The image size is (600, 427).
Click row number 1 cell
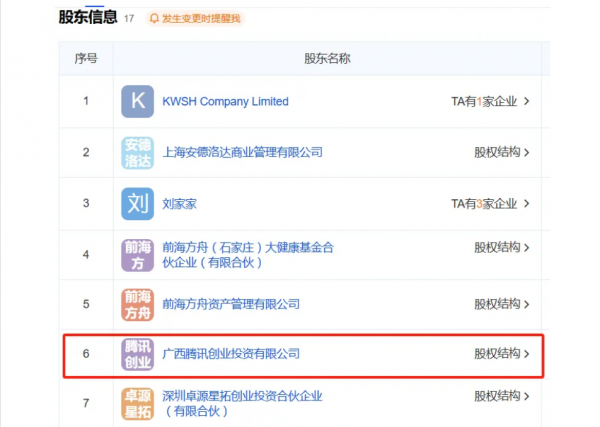[x=86, y=101]
